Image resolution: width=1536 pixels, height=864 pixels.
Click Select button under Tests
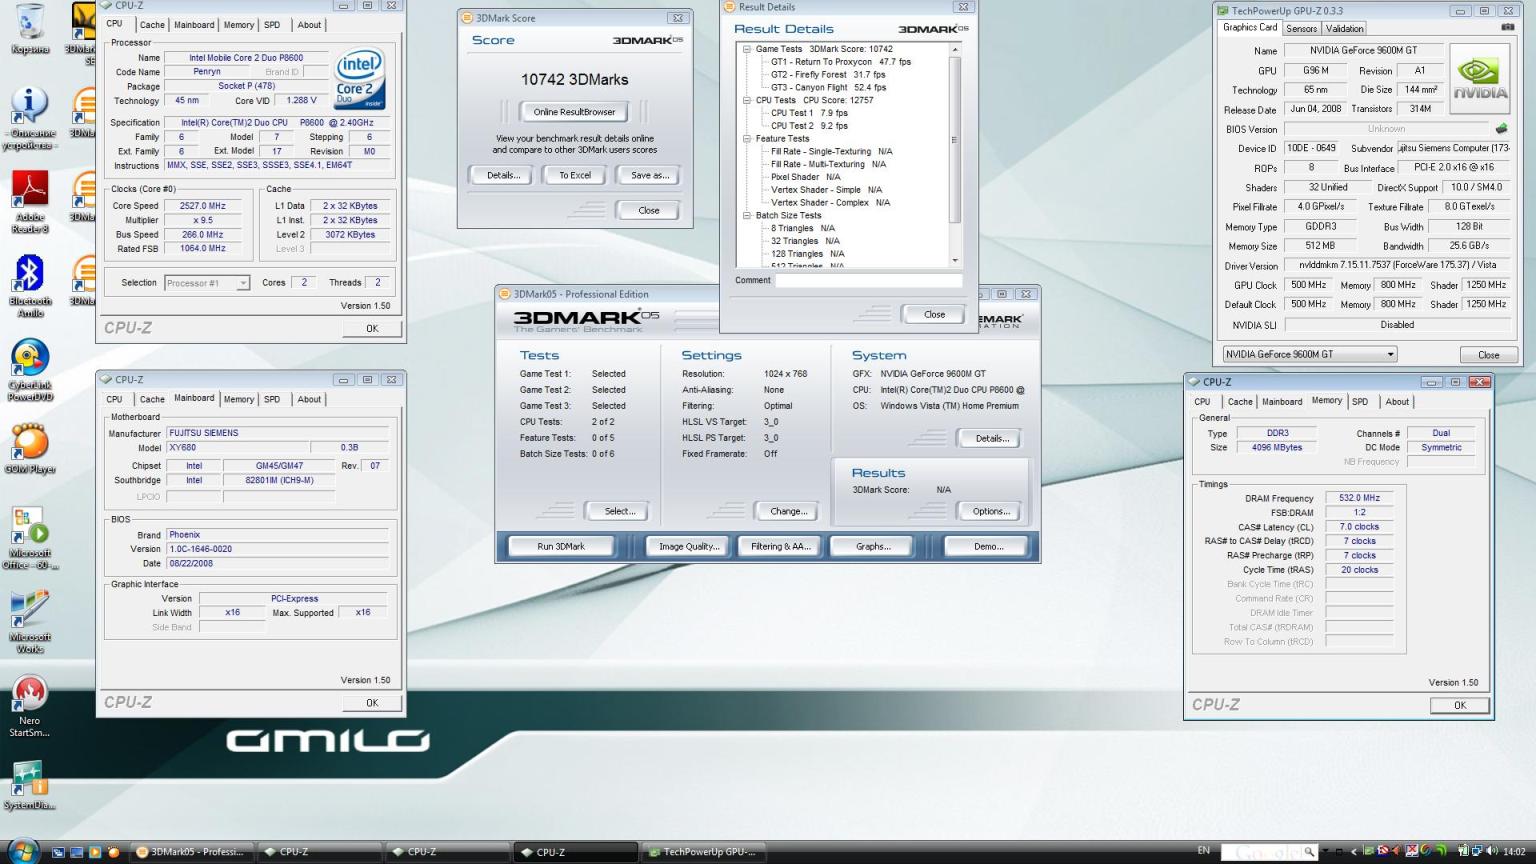click(x=620, y=511)
